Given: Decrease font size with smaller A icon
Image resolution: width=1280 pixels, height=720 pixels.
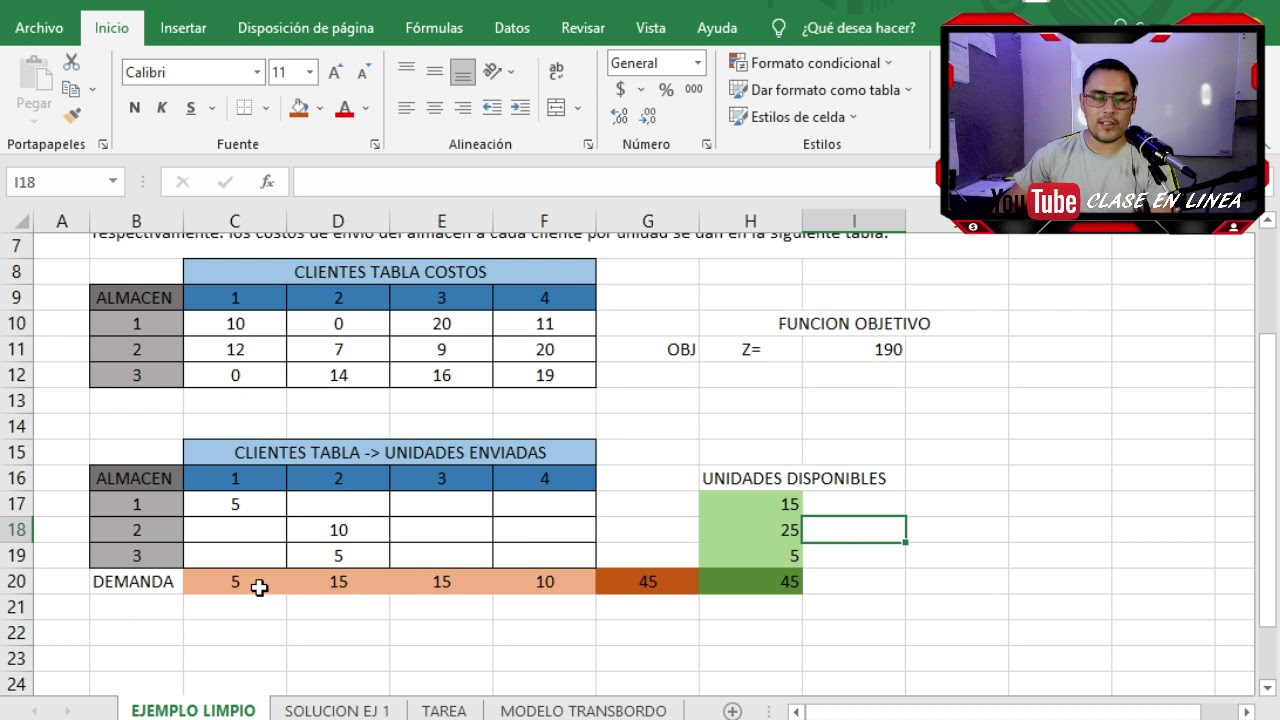Looking at the screenshot, I should [364, 72].
